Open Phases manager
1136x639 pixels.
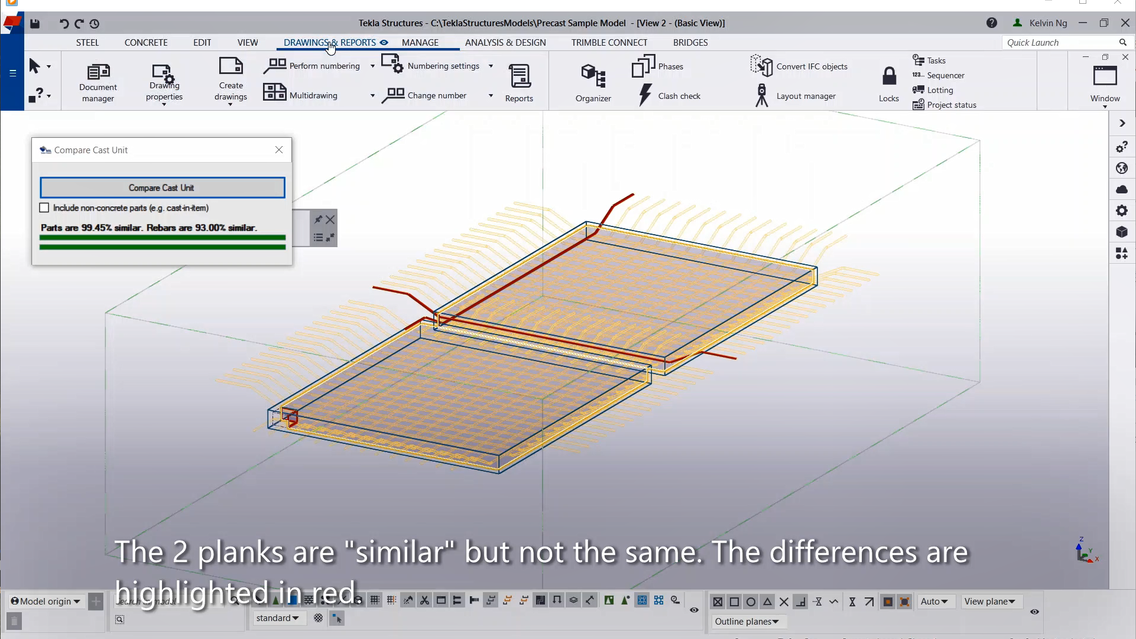(657, 66)
